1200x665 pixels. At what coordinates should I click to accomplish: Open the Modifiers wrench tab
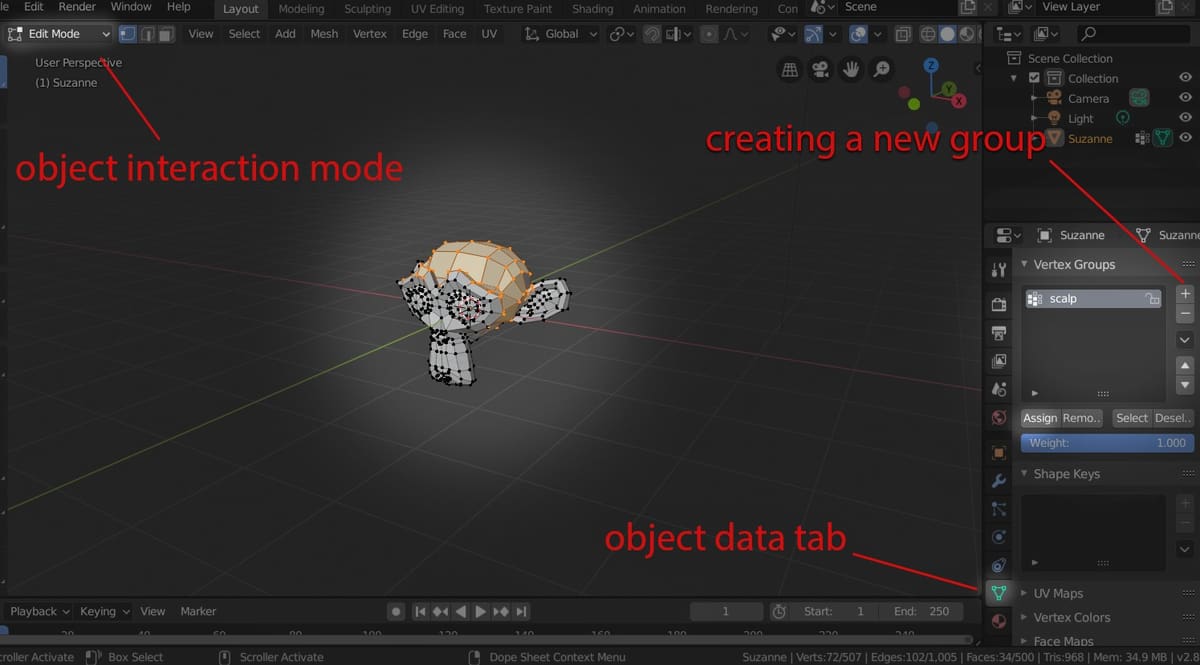tap(998, 481)
